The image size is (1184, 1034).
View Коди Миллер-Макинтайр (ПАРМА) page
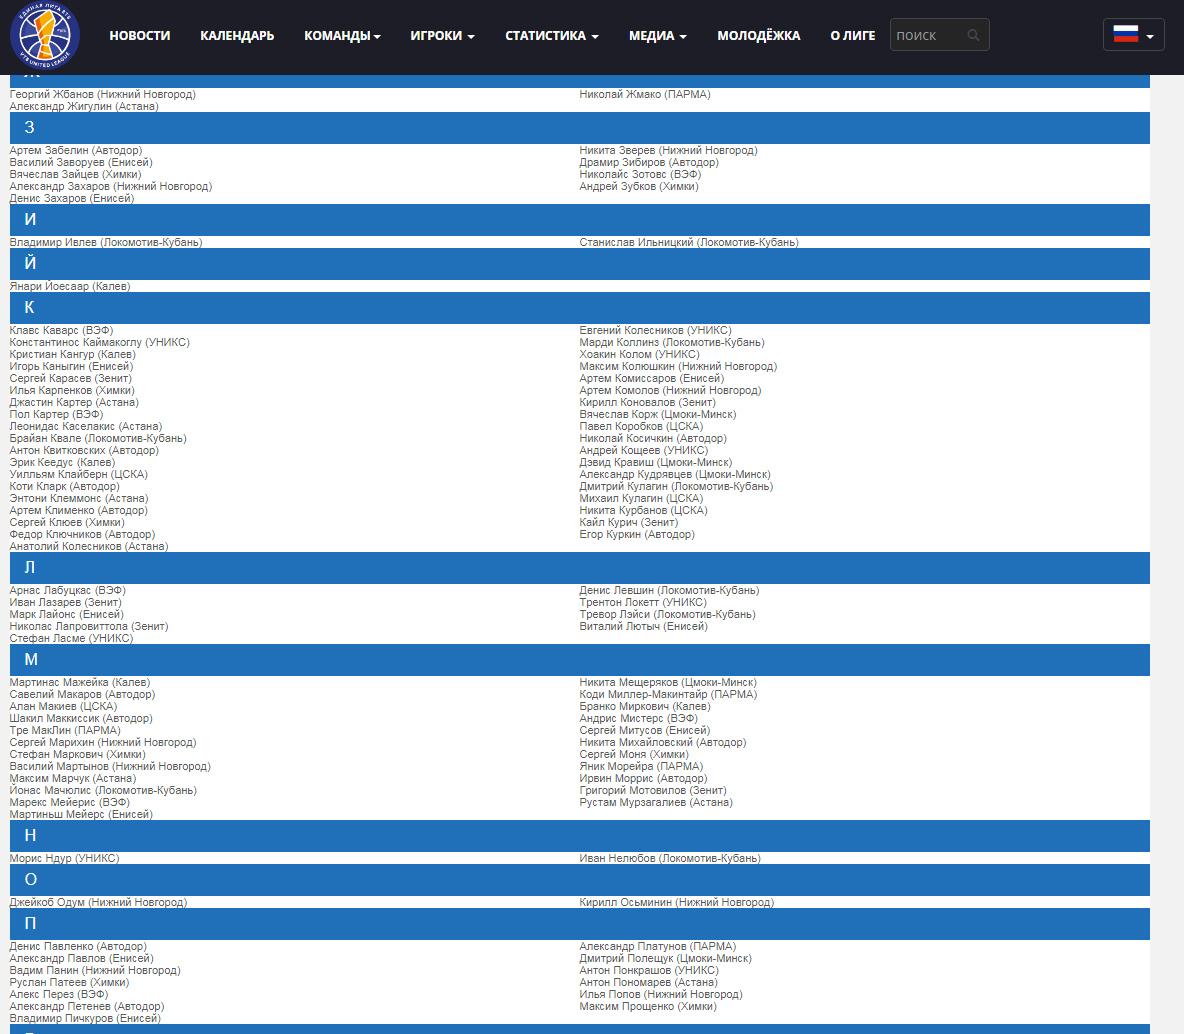pos(668,694)
